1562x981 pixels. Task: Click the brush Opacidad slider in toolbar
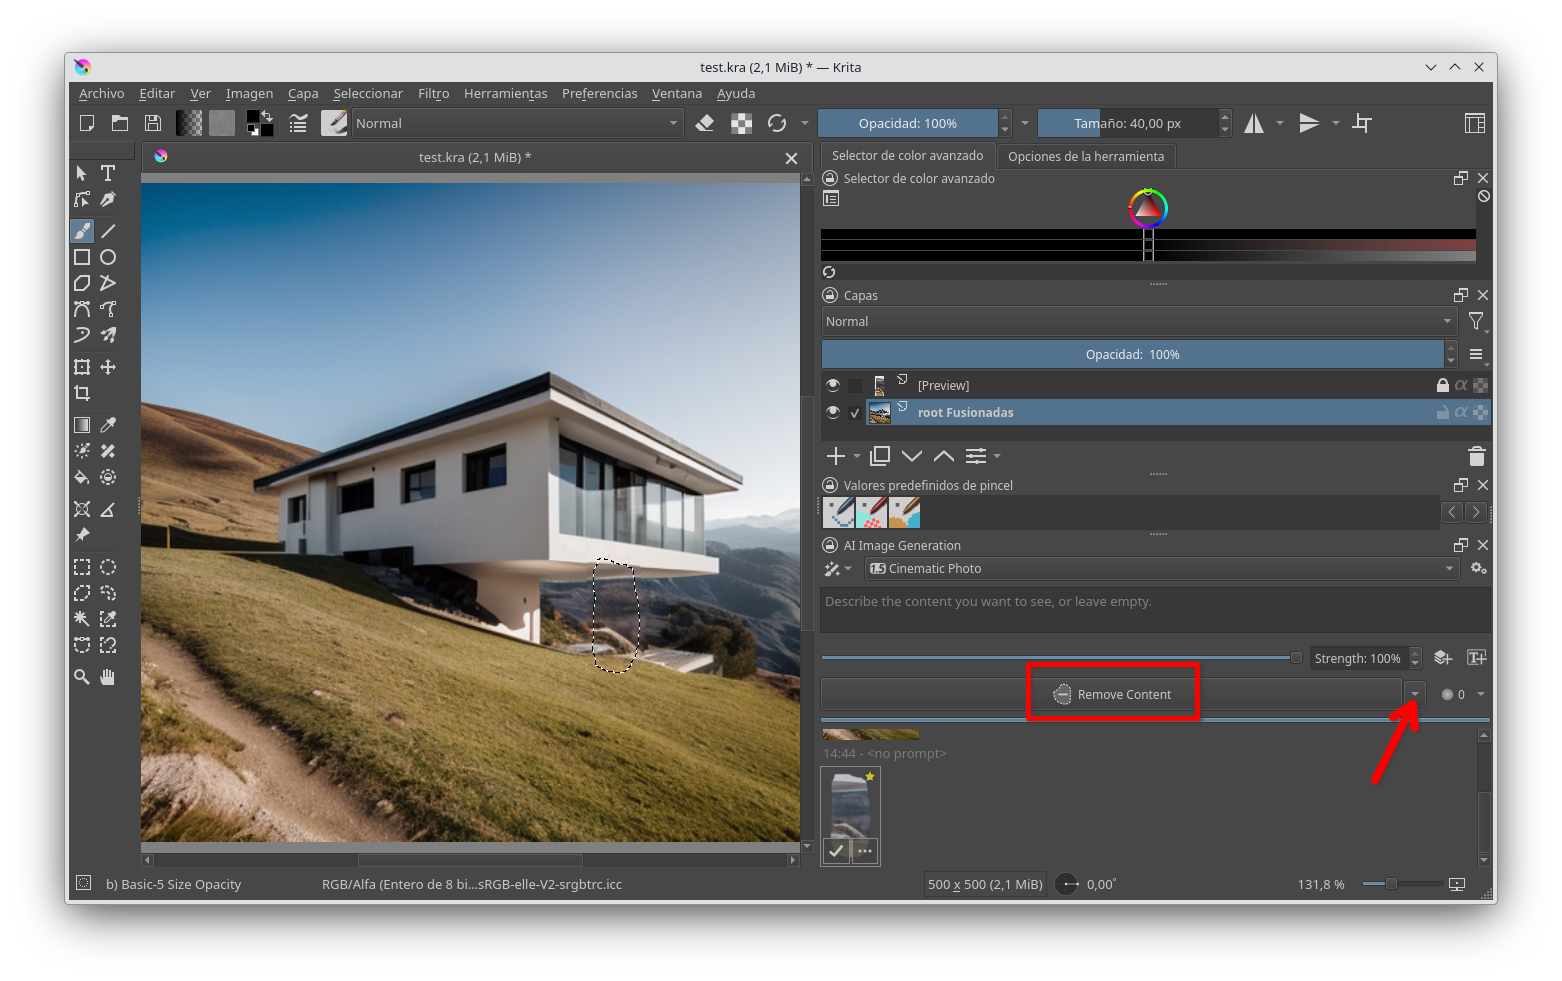(x=907, y=123)
